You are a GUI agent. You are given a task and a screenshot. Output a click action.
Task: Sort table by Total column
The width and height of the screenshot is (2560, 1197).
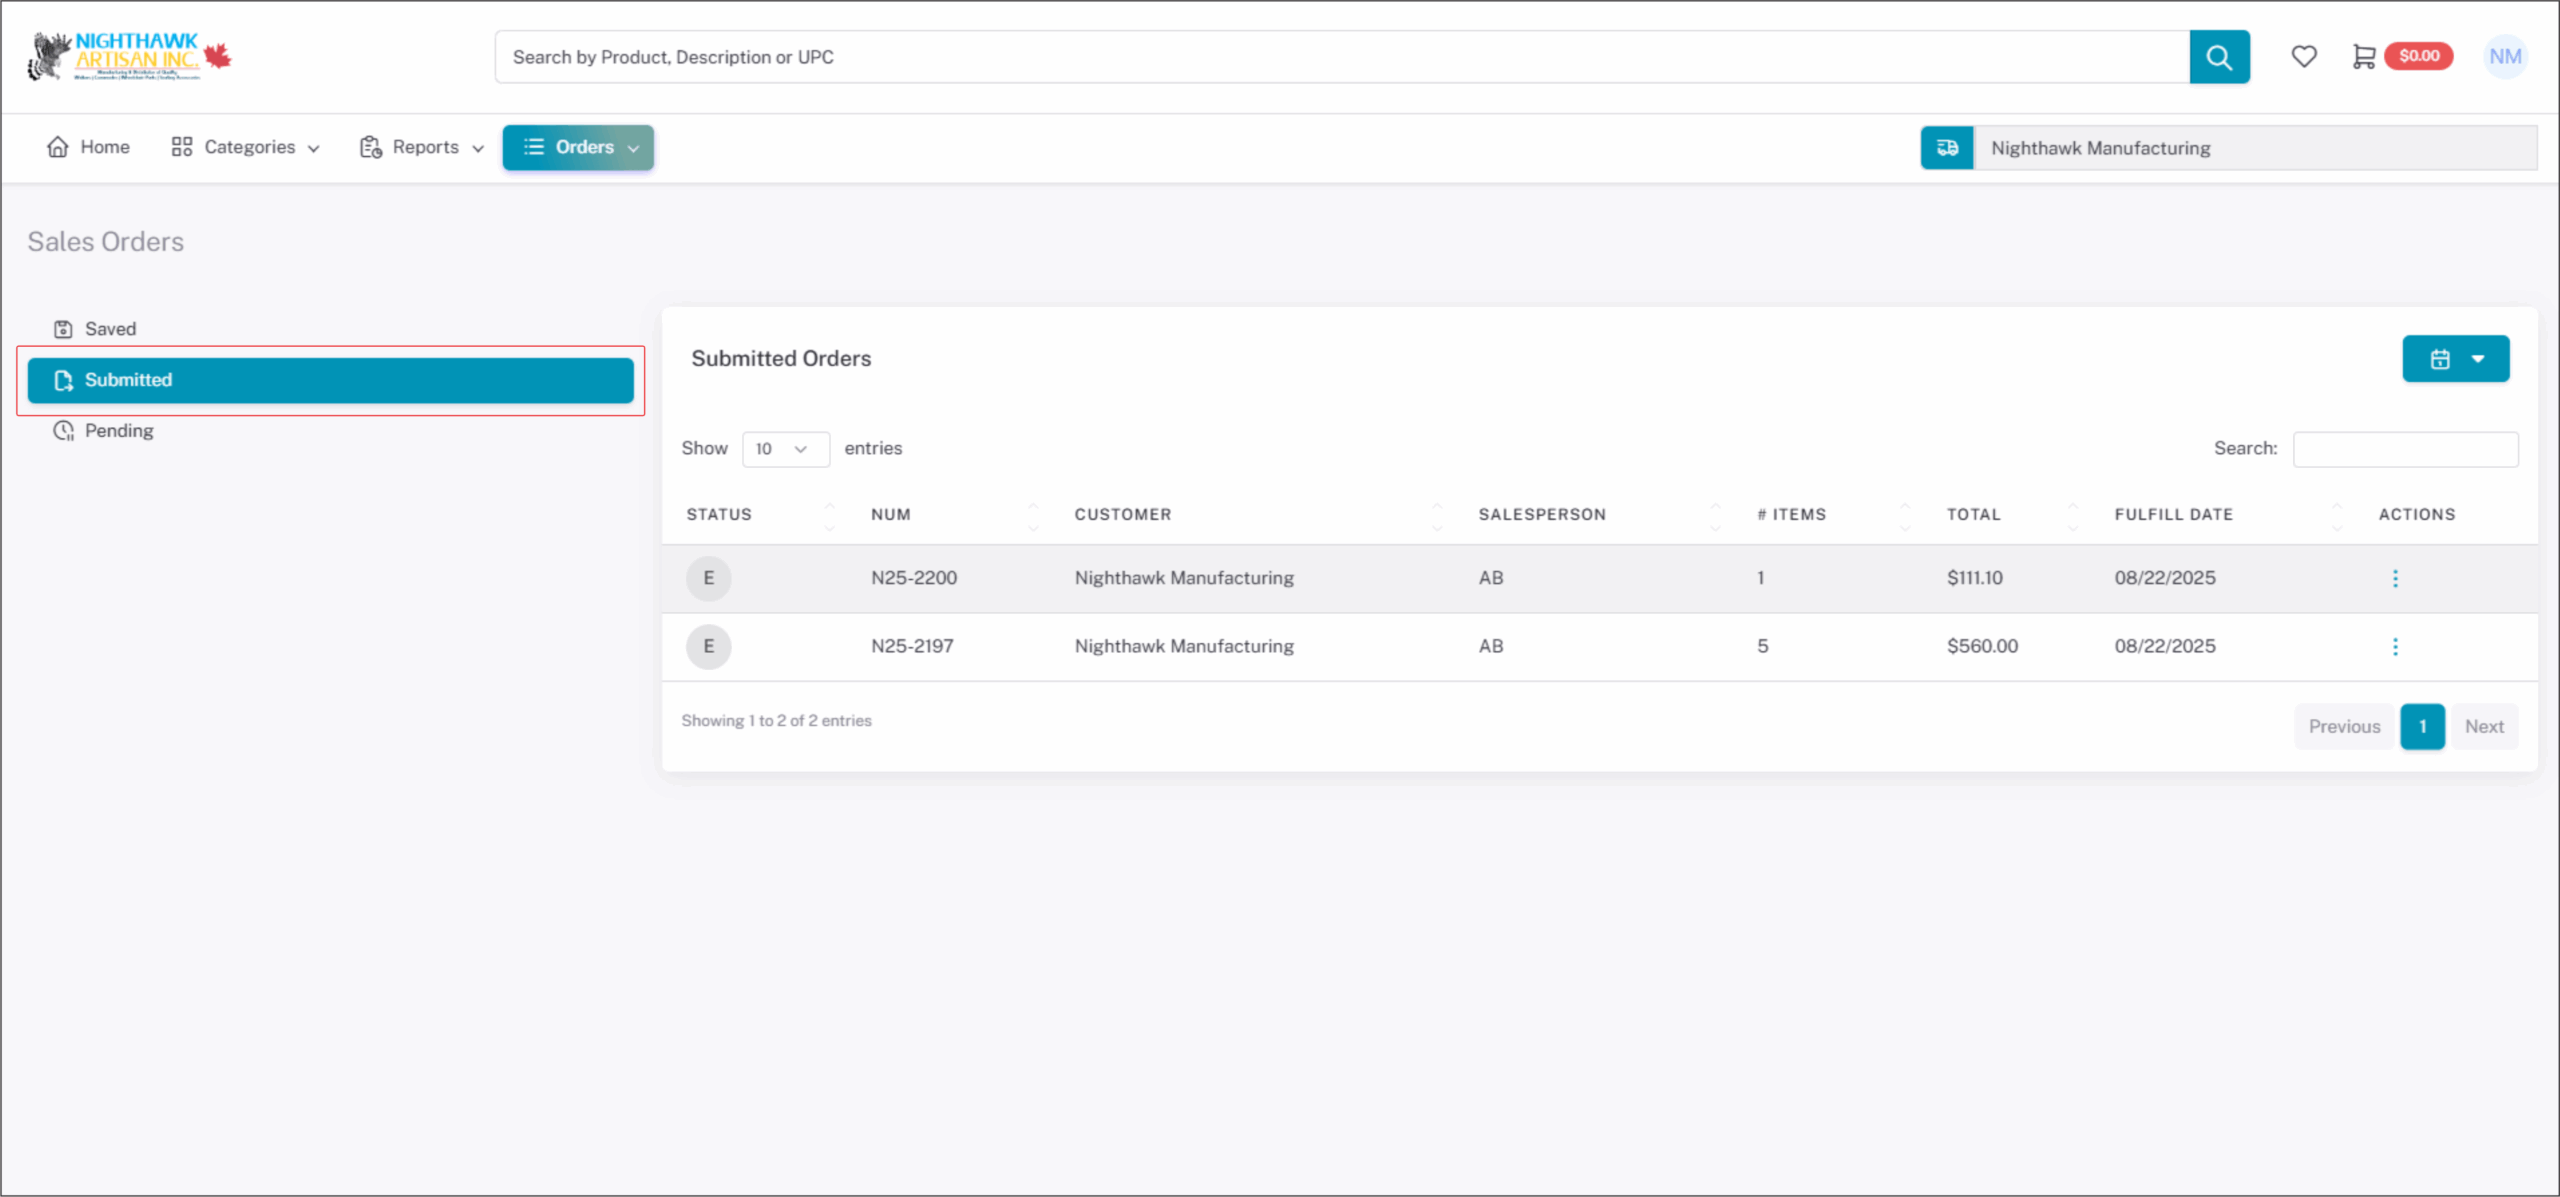(1973, 514)
